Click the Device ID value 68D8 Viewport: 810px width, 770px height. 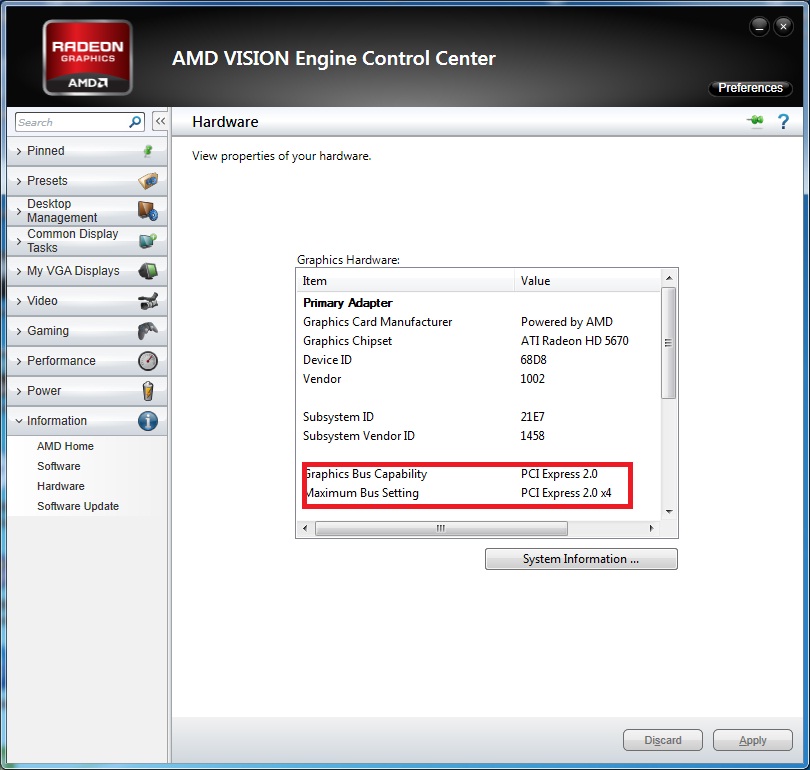[533, 360]
